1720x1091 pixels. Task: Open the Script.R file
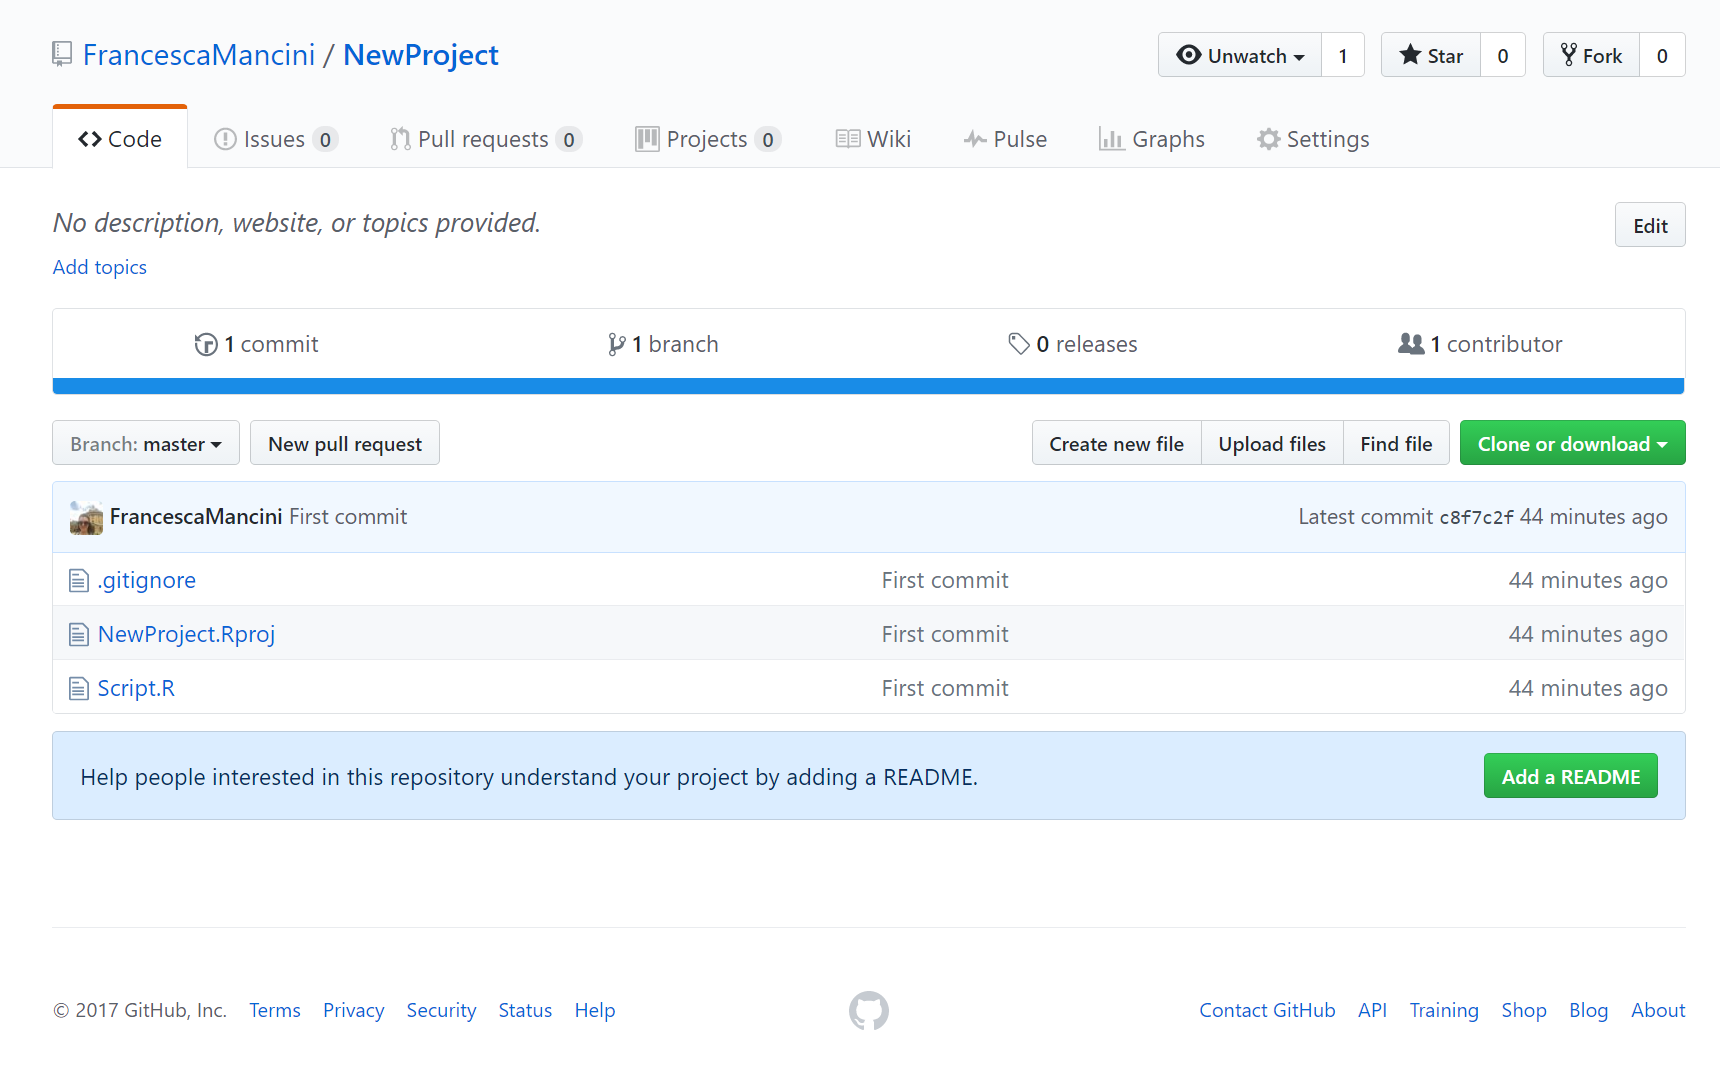click(x=136, y=688)
